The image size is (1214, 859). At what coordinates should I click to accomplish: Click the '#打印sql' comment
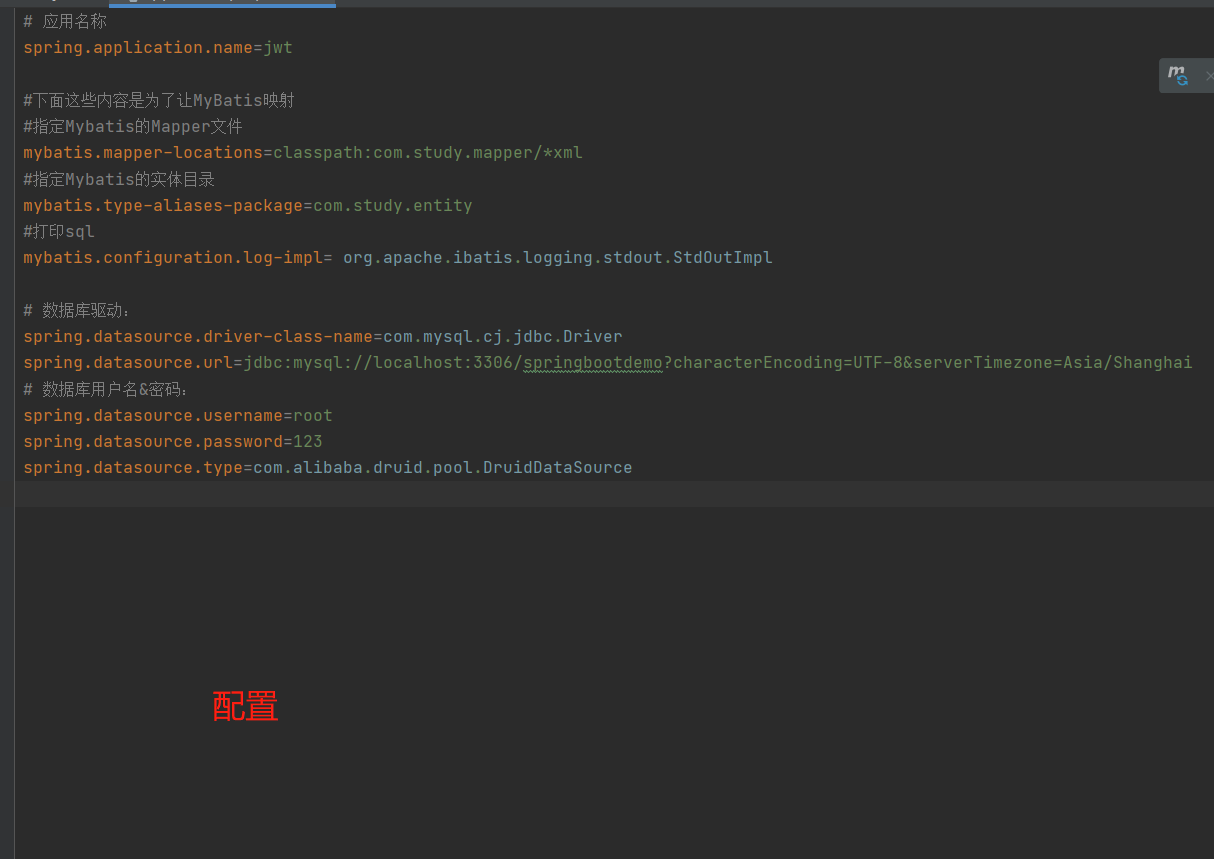point(59,231)
